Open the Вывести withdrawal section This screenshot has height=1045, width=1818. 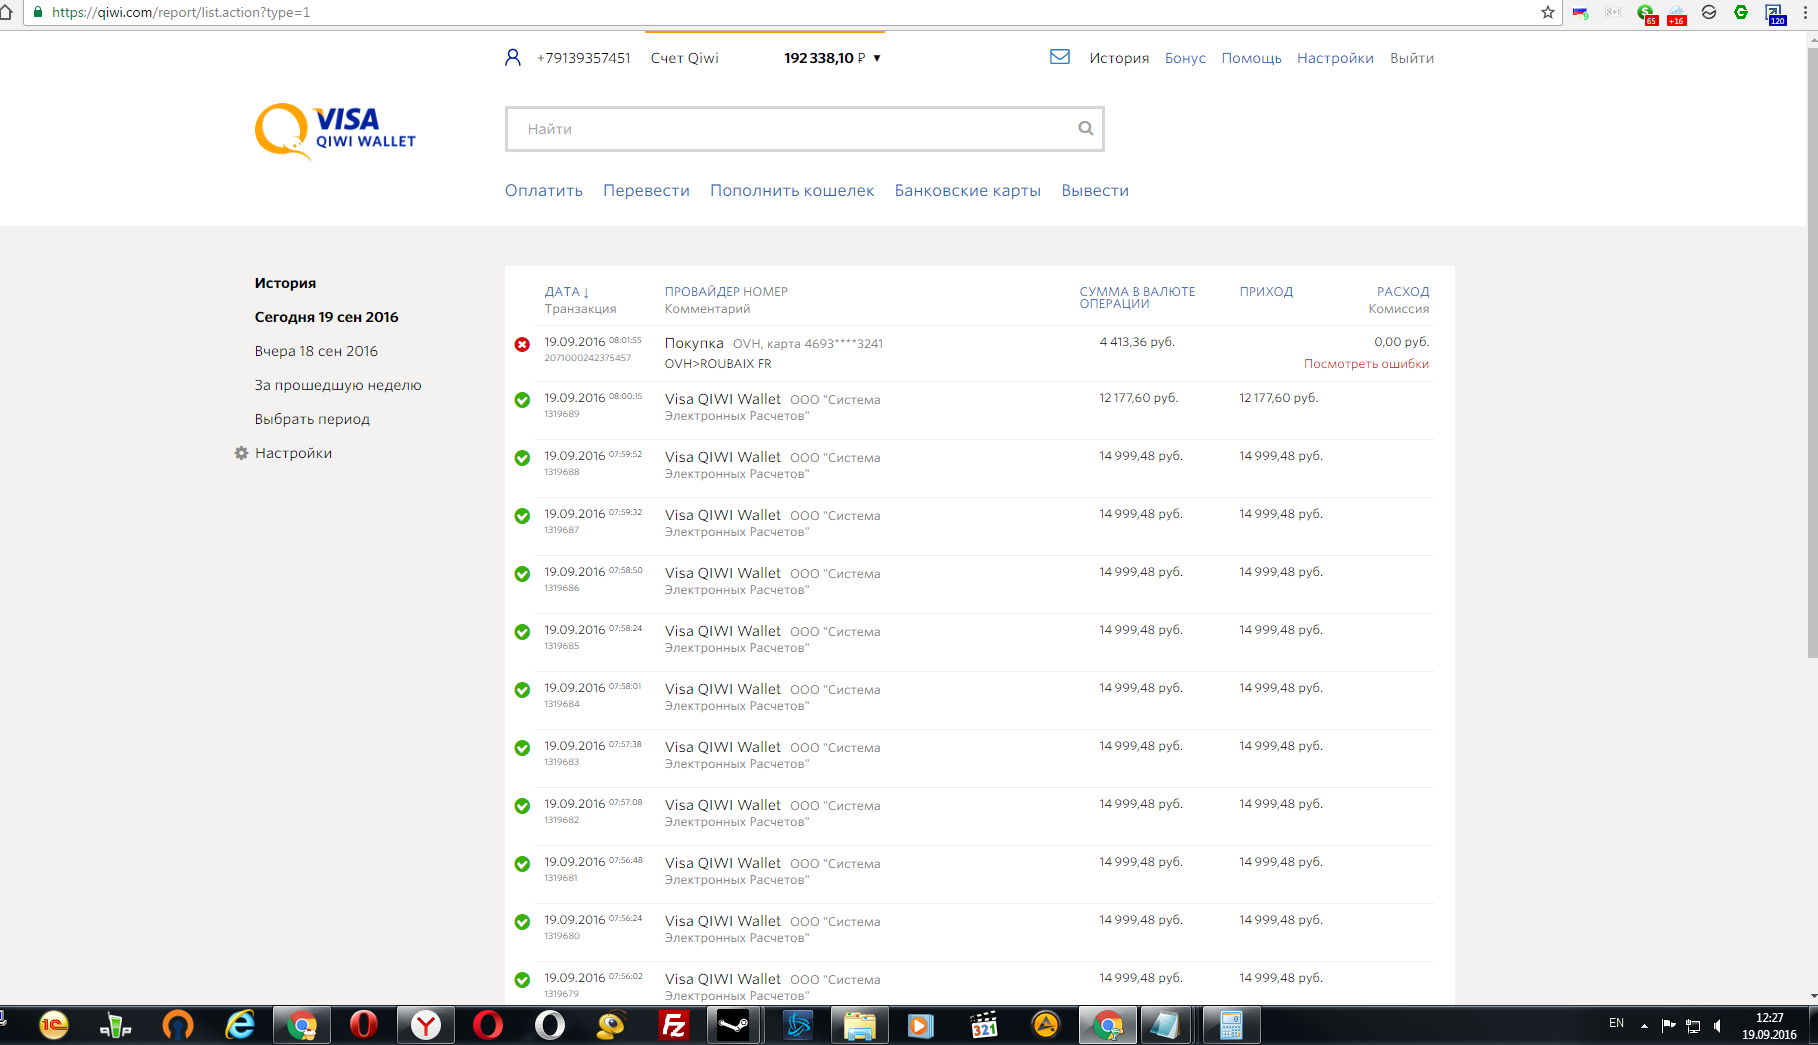(1094, 191)
